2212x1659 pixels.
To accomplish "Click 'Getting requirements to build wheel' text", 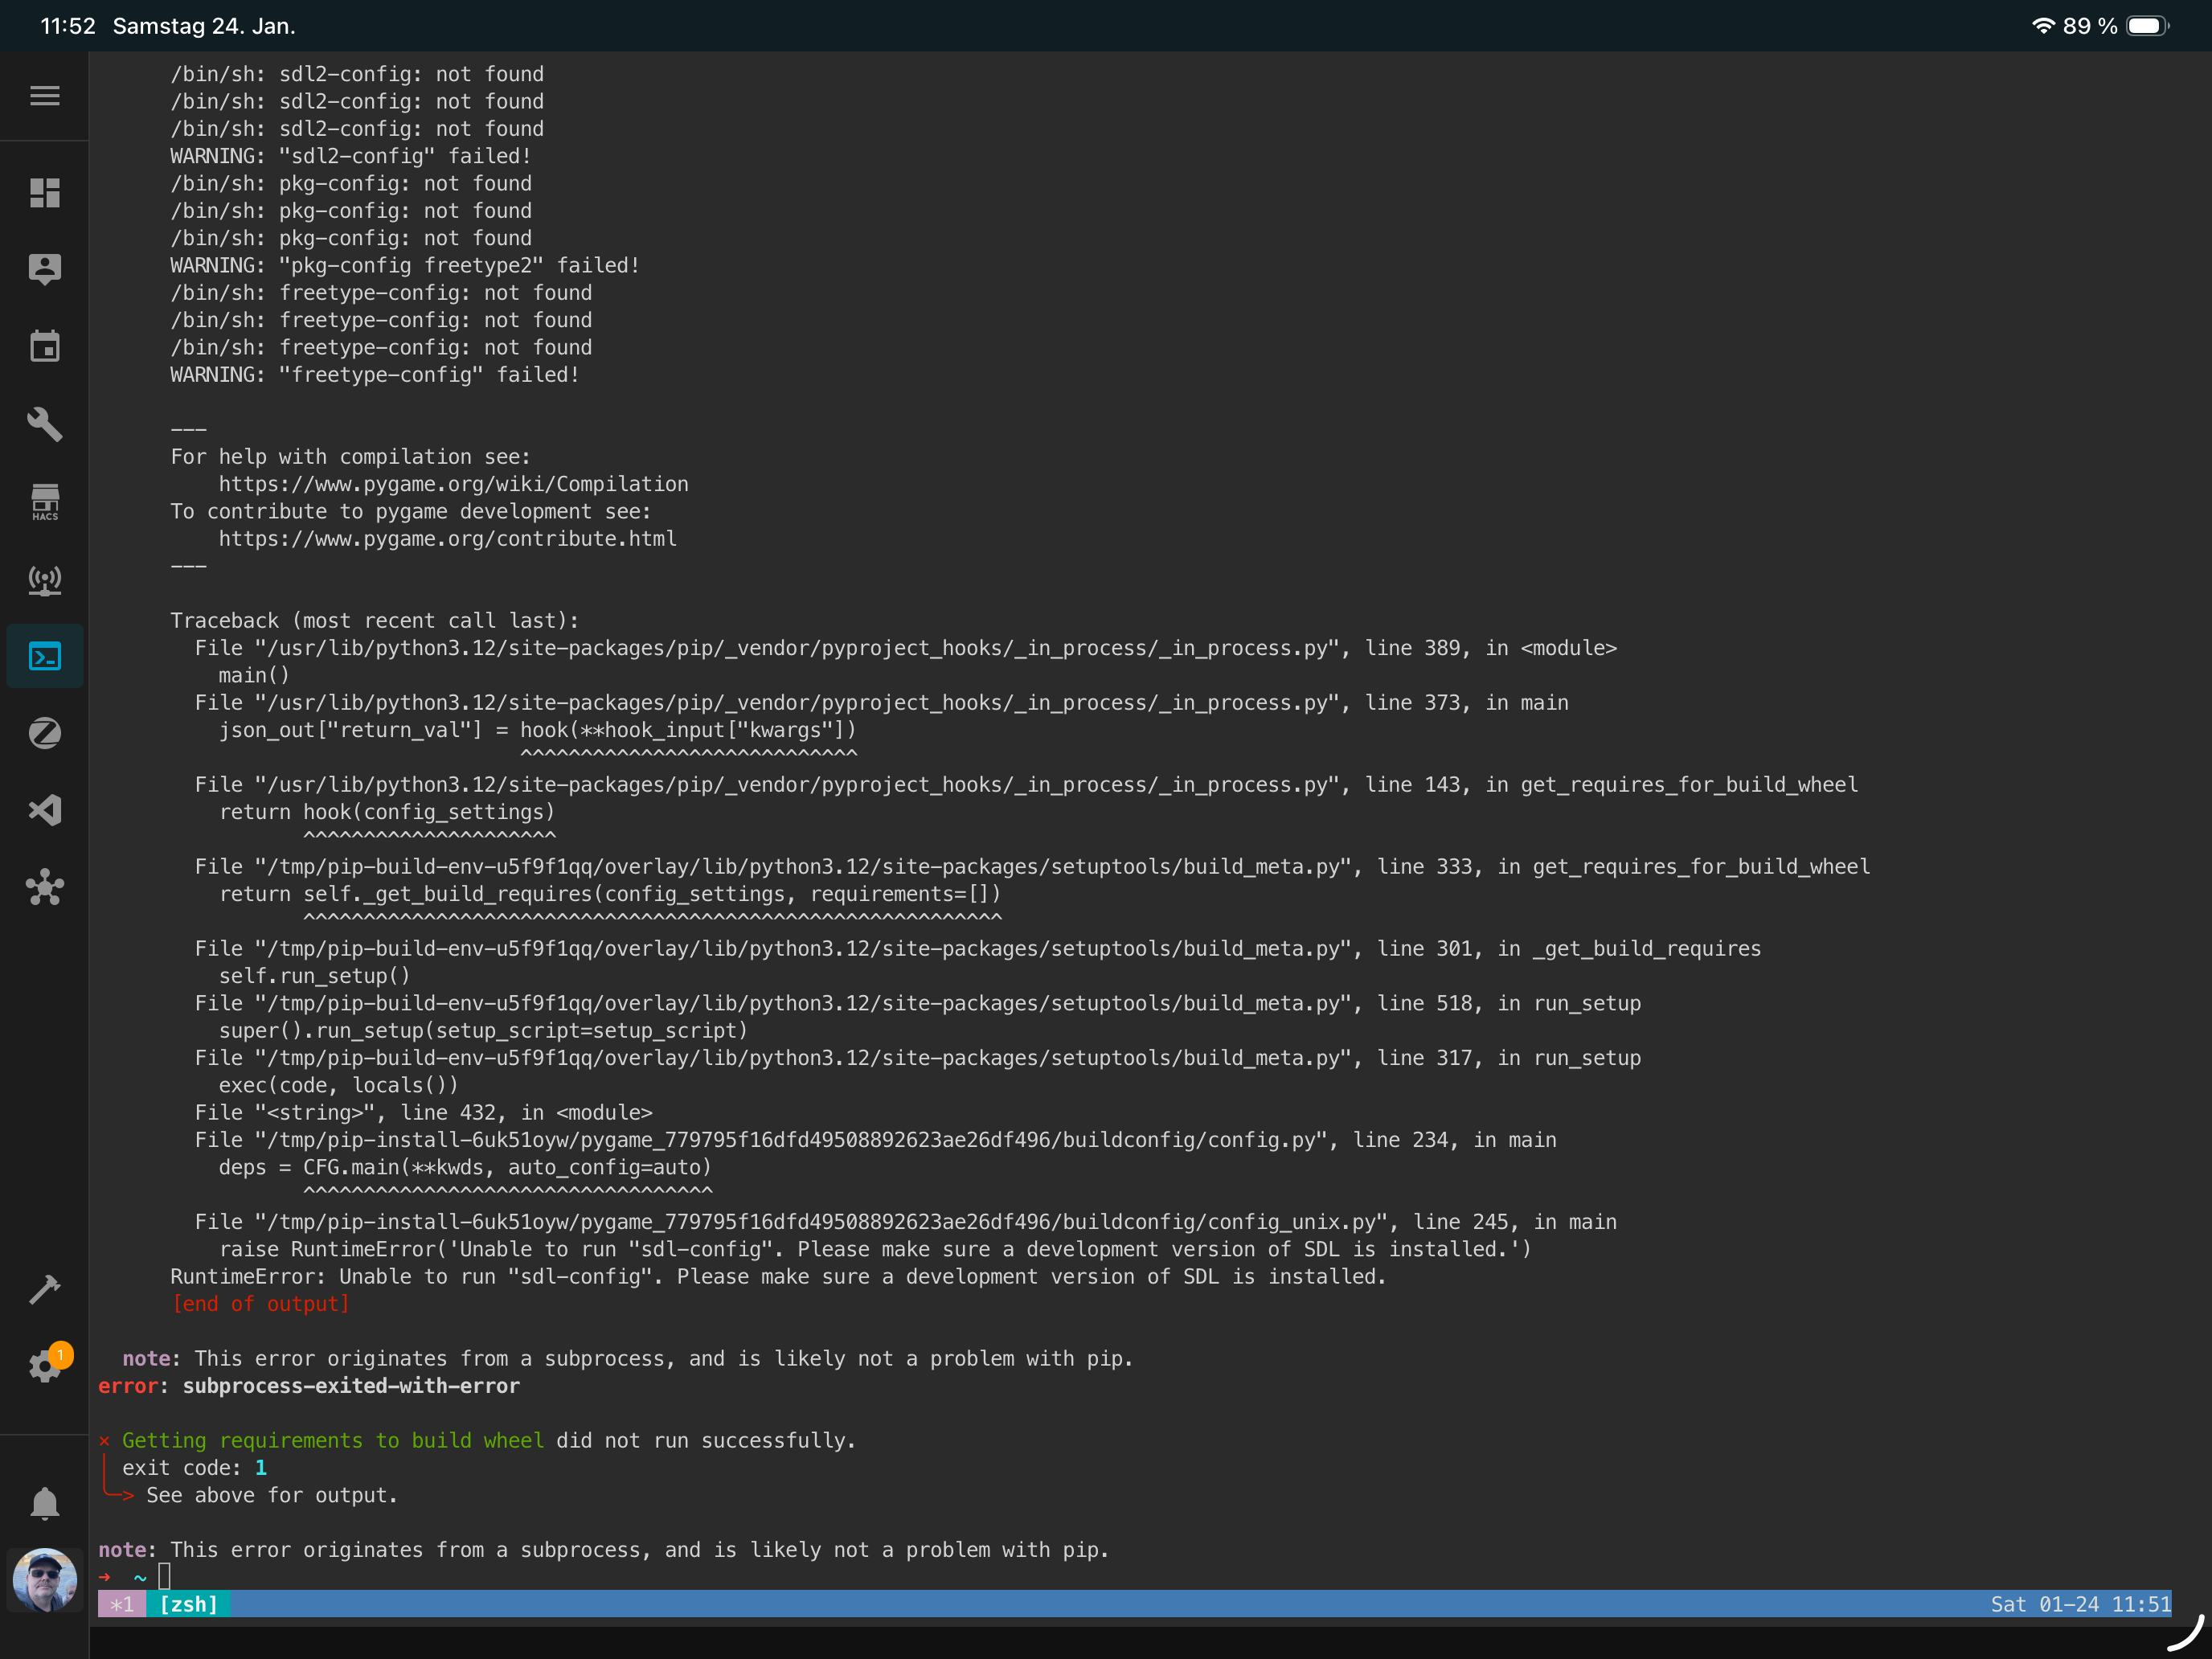I will (x=333, y=1440).
